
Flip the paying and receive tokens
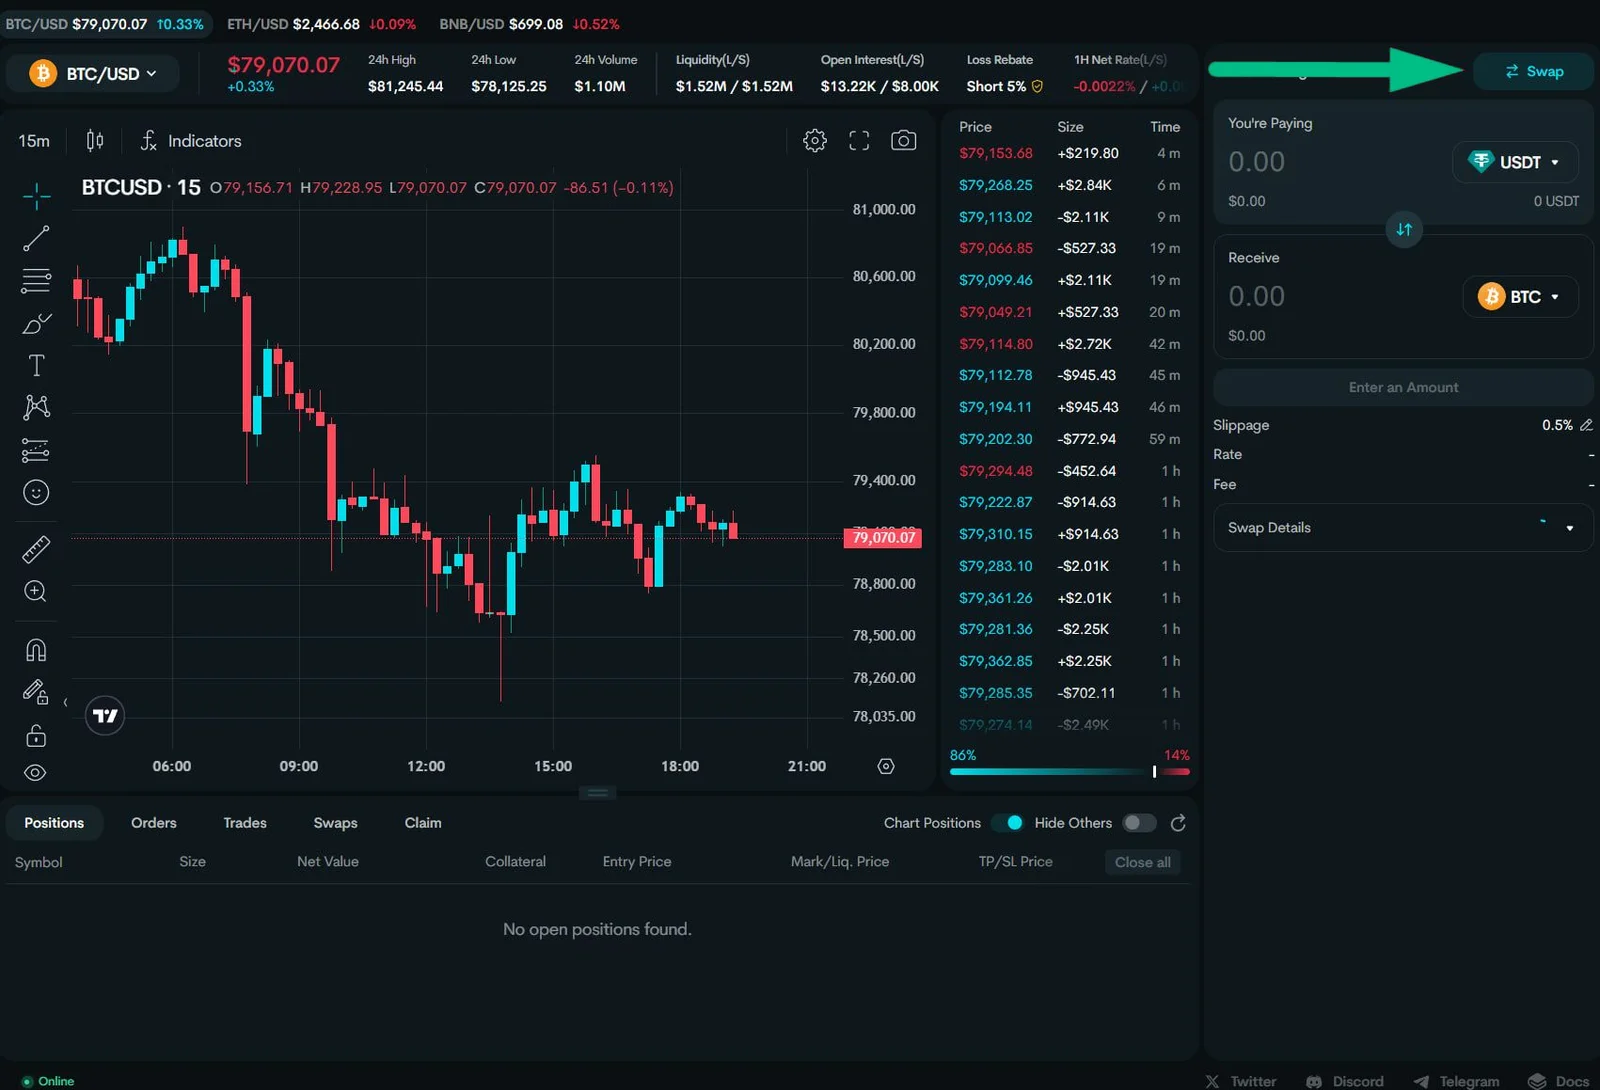coord(1404,230)
